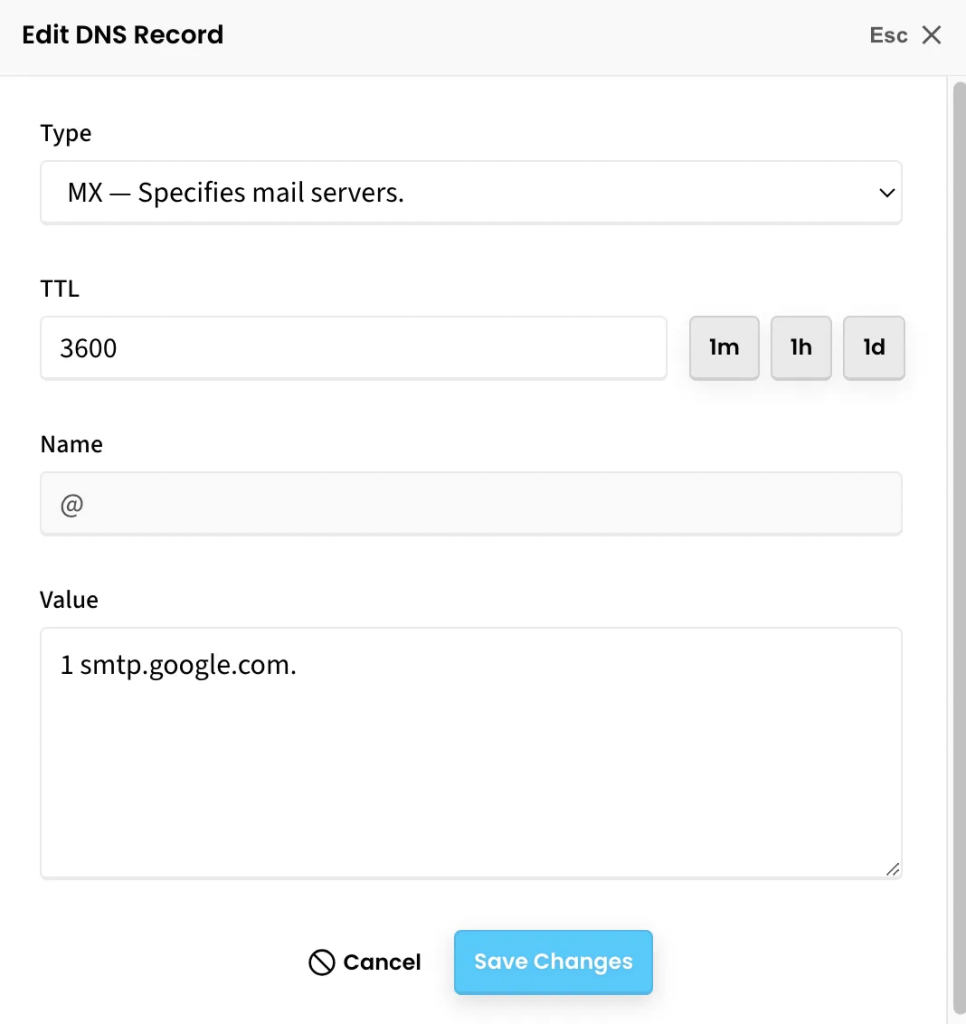Viewport: 966px width, 1024px height.
Task: Click the Esc shortcut label
Action: pos(888,36)
